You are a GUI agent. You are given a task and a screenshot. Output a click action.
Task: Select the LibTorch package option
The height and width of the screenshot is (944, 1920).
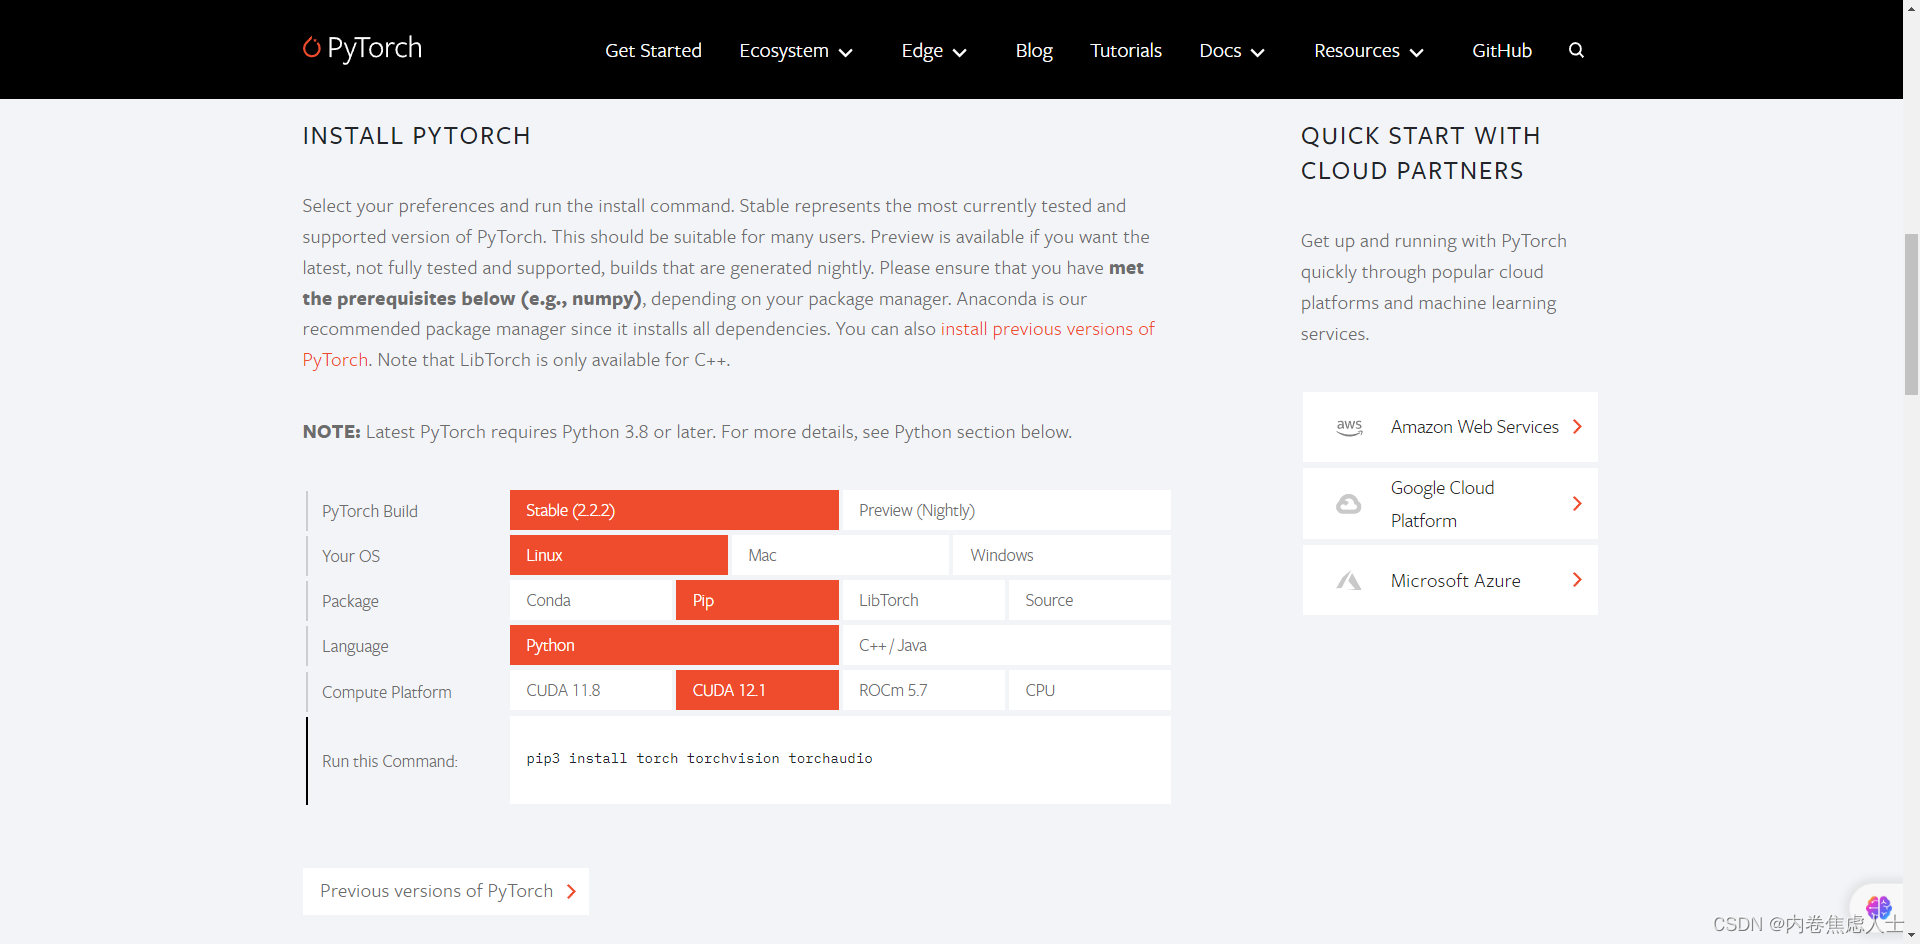924,600
